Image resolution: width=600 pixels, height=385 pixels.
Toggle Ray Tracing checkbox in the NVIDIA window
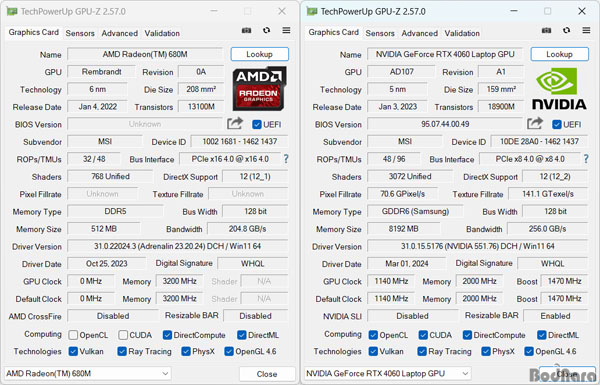click(422, 351)
